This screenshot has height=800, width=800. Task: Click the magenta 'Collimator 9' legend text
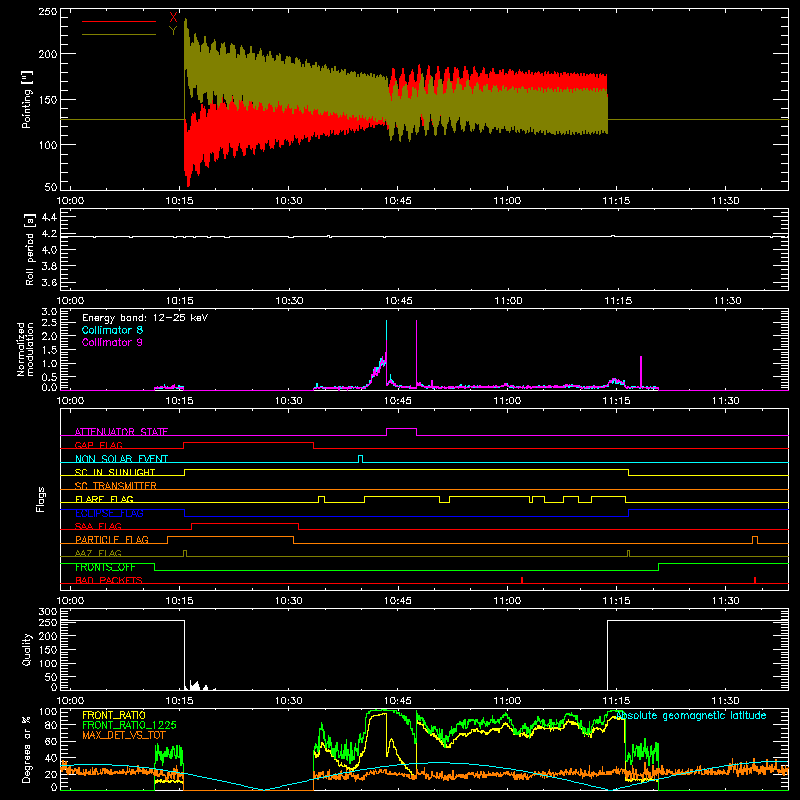pos(112,342)
